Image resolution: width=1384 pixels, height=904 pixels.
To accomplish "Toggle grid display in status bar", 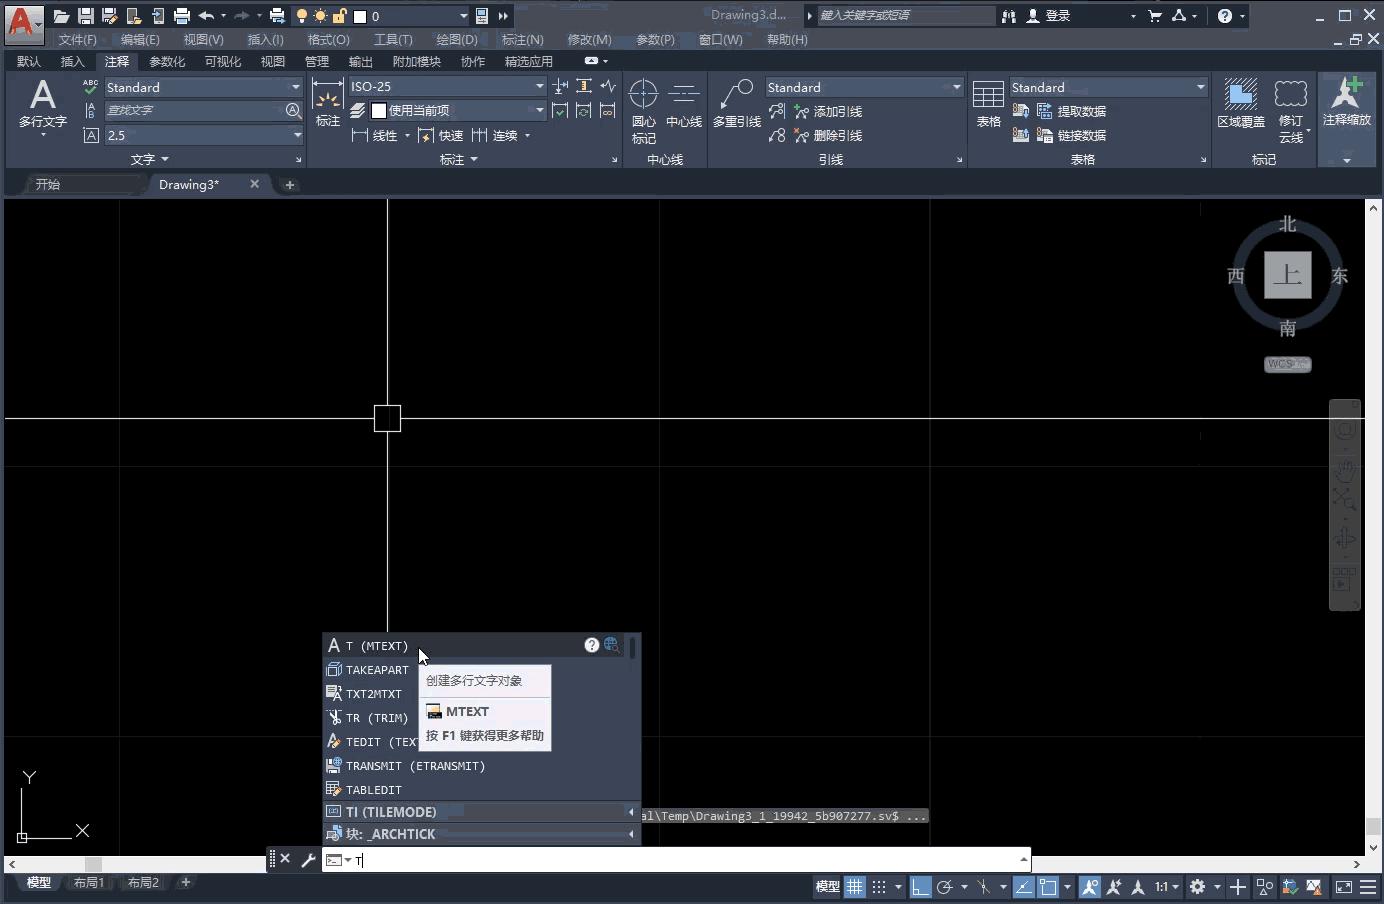I will (x=855, y=887).
